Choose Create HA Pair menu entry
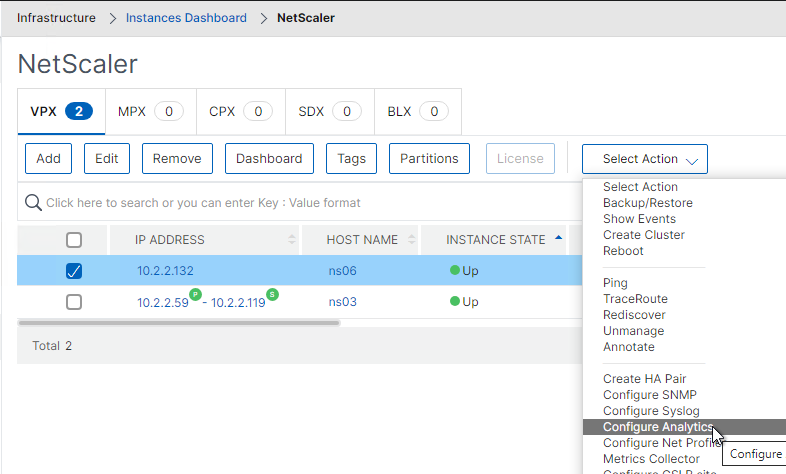 pyautogui.click(x=644, y=379)
